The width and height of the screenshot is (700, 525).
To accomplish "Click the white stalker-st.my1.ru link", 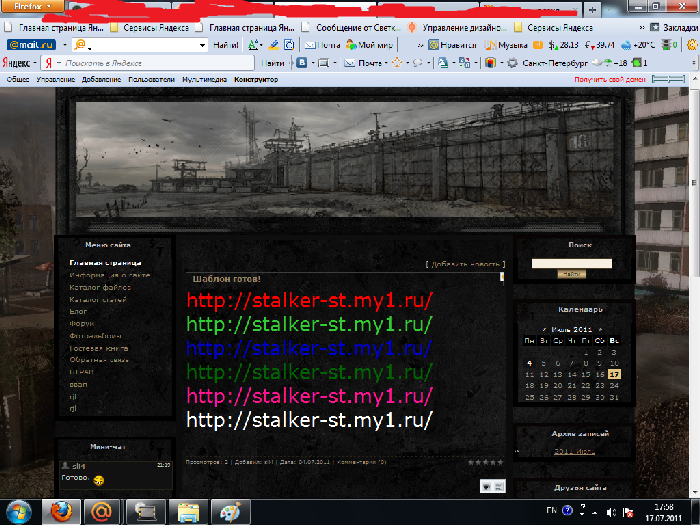I will (309, 420).
